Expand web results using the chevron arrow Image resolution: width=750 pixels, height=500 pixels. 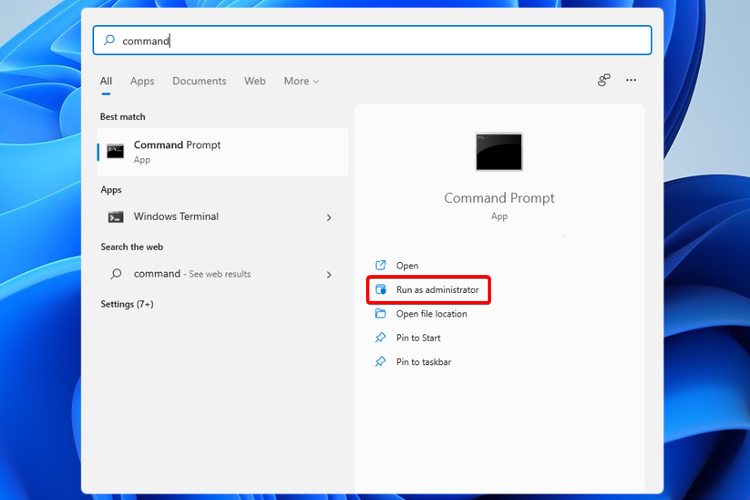click(x=329, y=274)
